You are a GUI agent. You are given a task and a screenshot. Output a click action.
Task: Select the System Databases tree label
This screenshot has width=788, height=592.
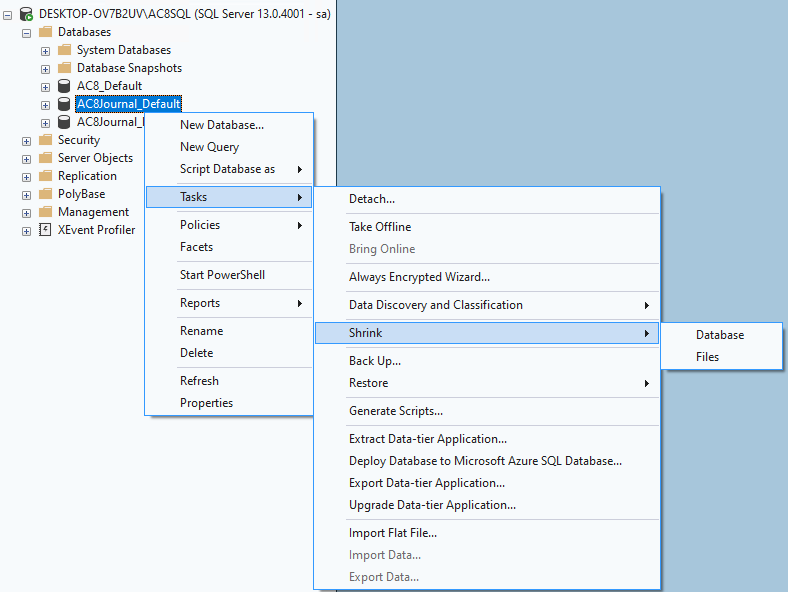click(x=124, y=50)
